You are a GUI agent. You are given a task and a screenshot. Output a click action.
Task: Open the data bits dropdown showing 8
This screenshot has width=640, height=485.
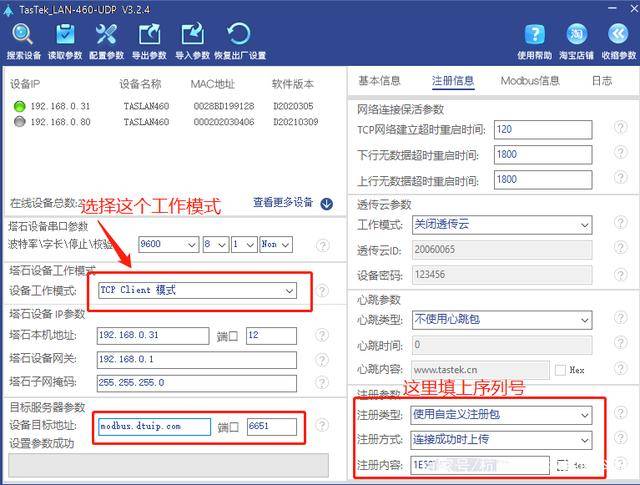pos(216,244)
